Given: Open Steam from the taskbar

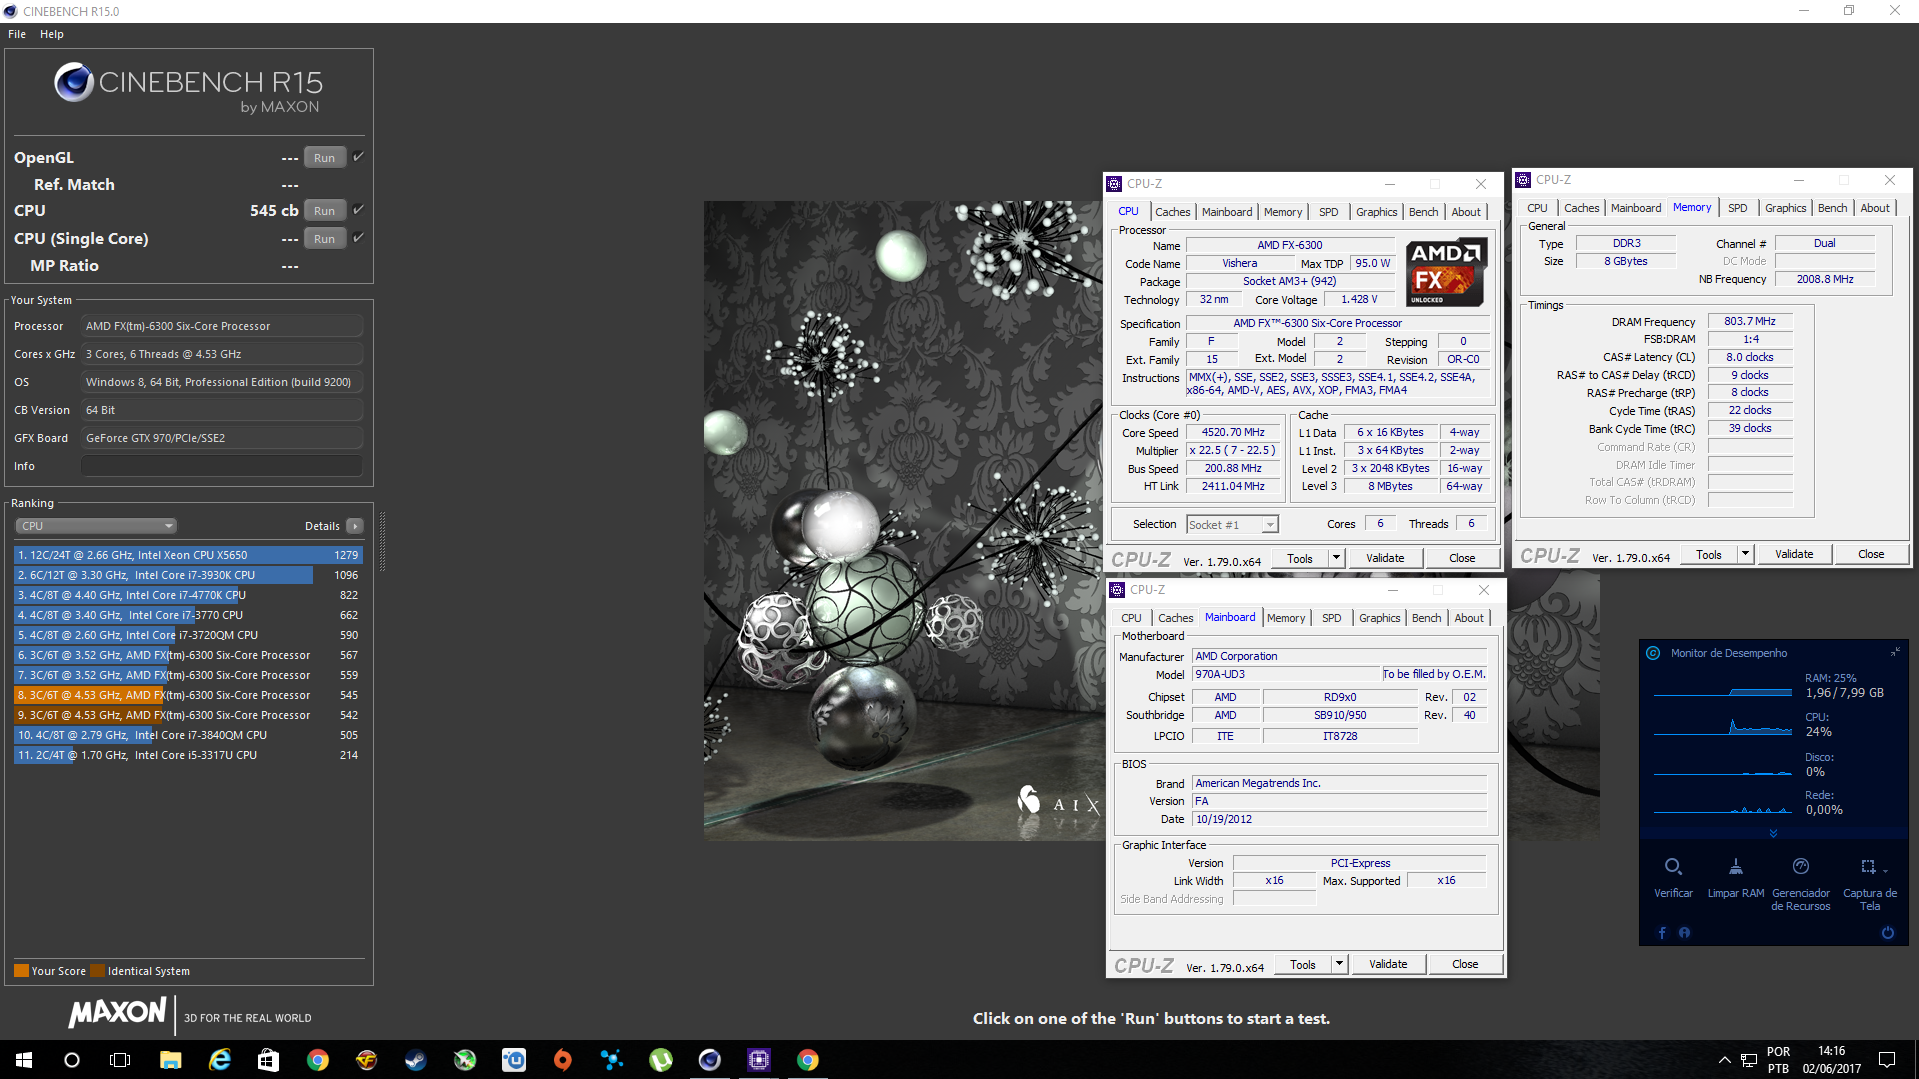Looking at the screenshot, I should point(415,1060).
